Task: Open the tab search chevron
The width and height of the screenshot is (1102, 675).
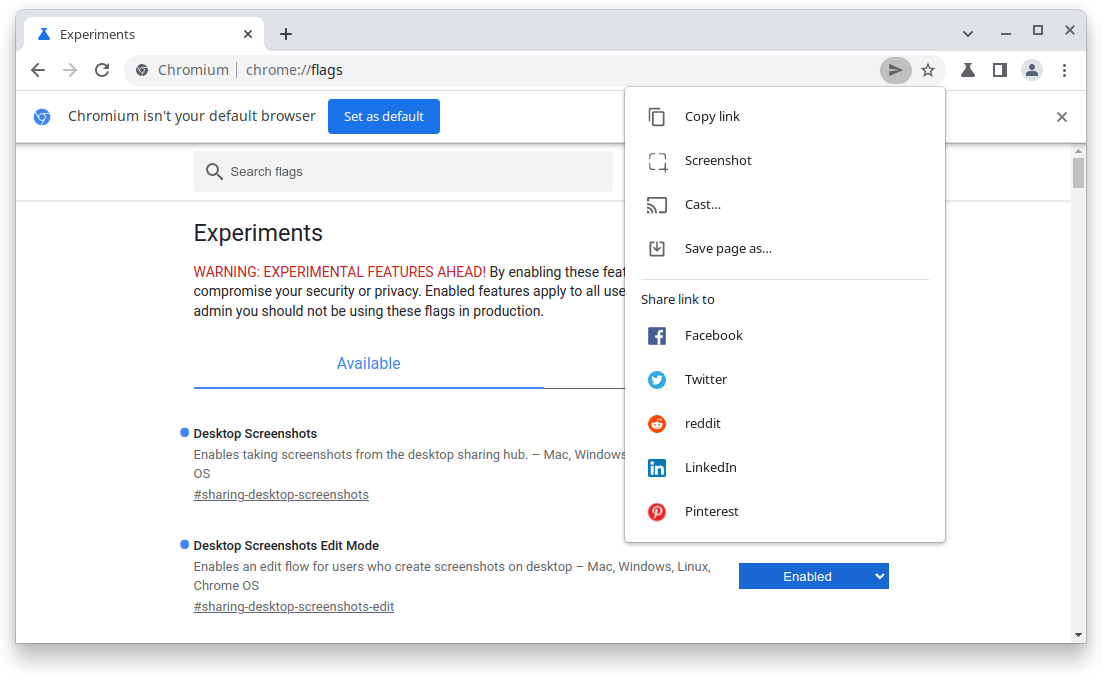Action: click(x=967, y=32)
